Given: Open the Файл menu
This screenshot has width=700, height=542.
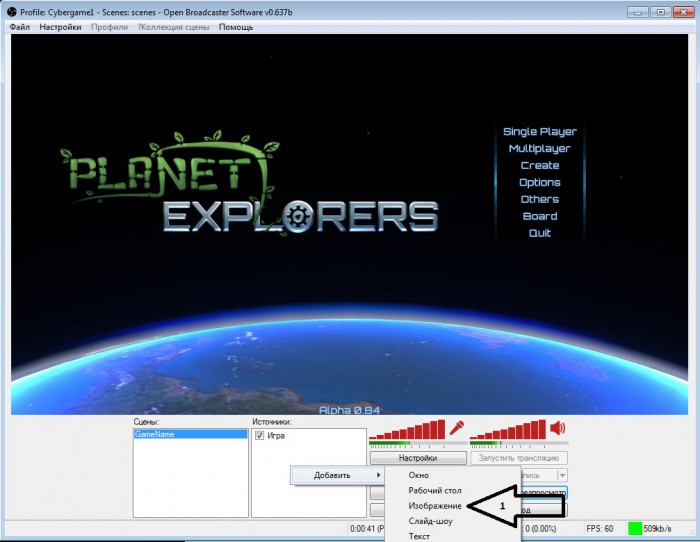Looking at the screenshot, I should tap(19, 27).
